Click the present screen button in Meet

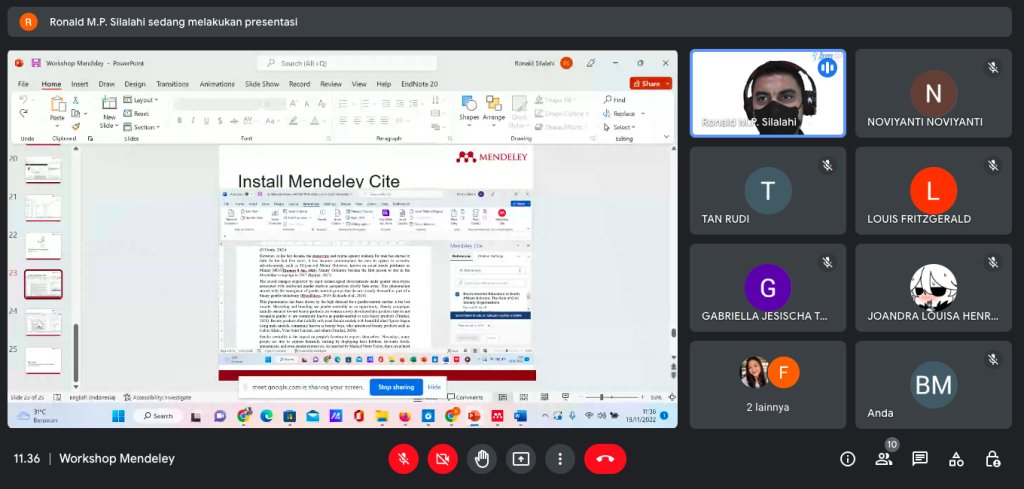click(x=520, y=459)
